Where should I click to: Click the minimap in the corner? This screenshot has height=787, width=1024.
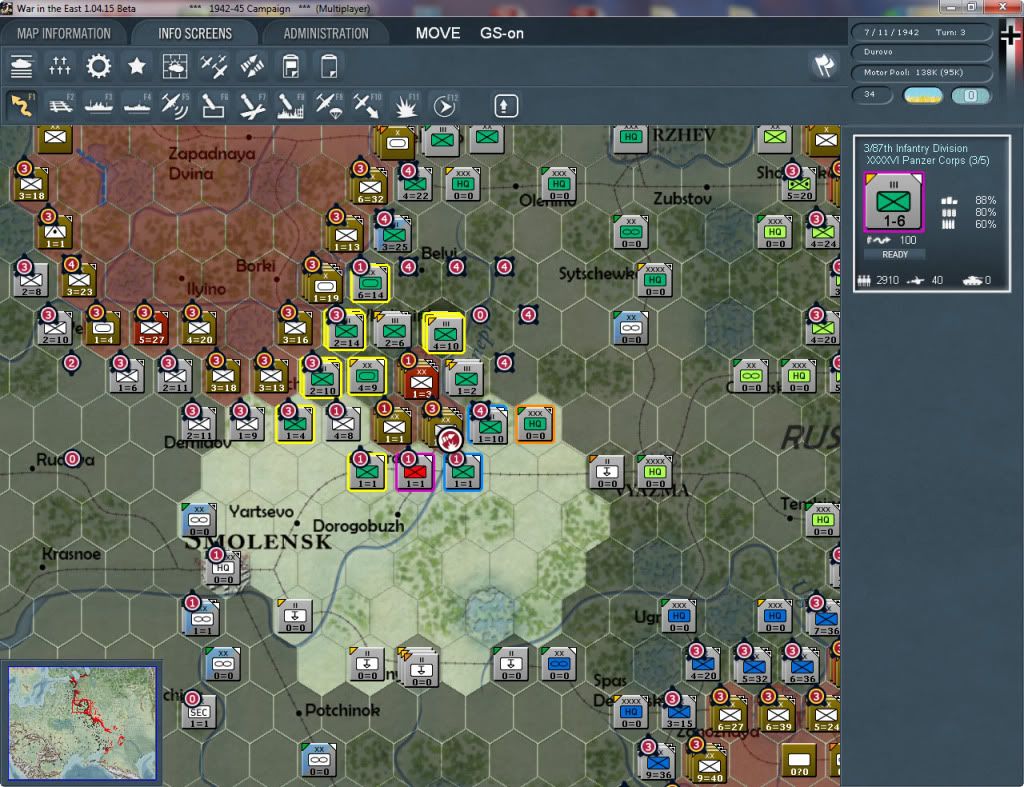pos(82,722)
